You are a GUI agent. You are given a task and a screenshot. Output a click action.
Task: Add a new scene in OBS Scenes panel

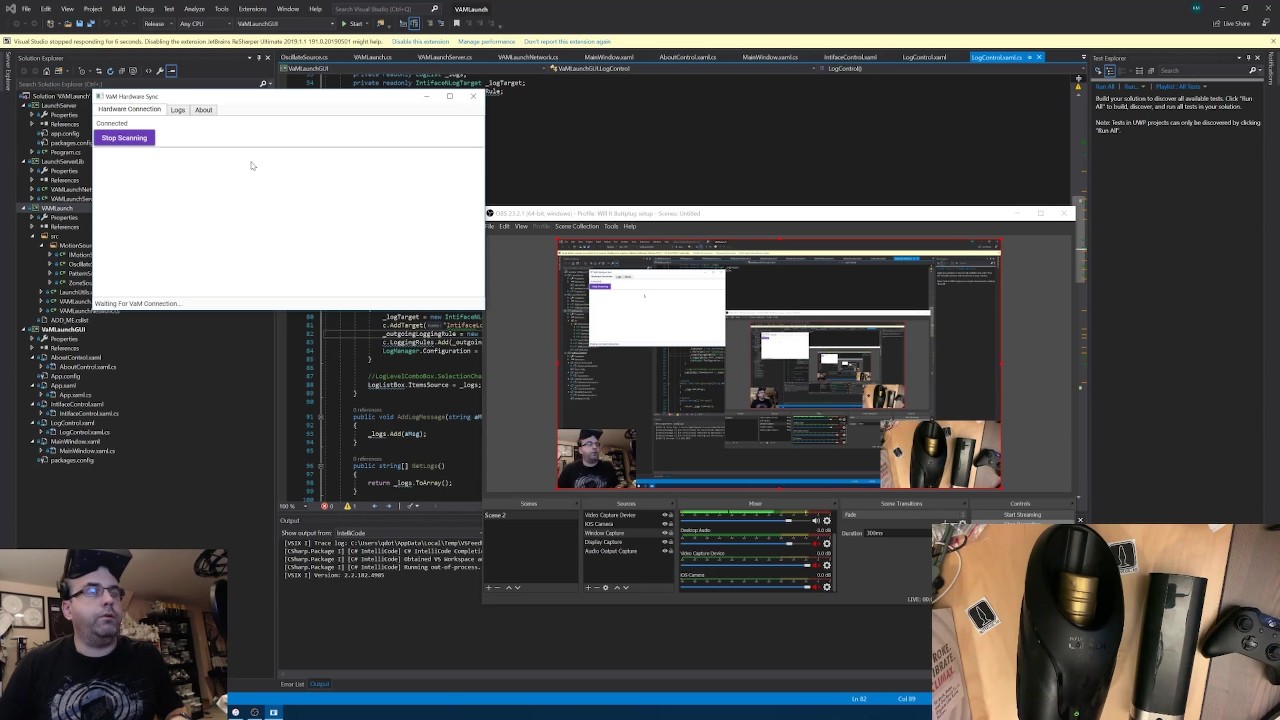pos(488,587)
